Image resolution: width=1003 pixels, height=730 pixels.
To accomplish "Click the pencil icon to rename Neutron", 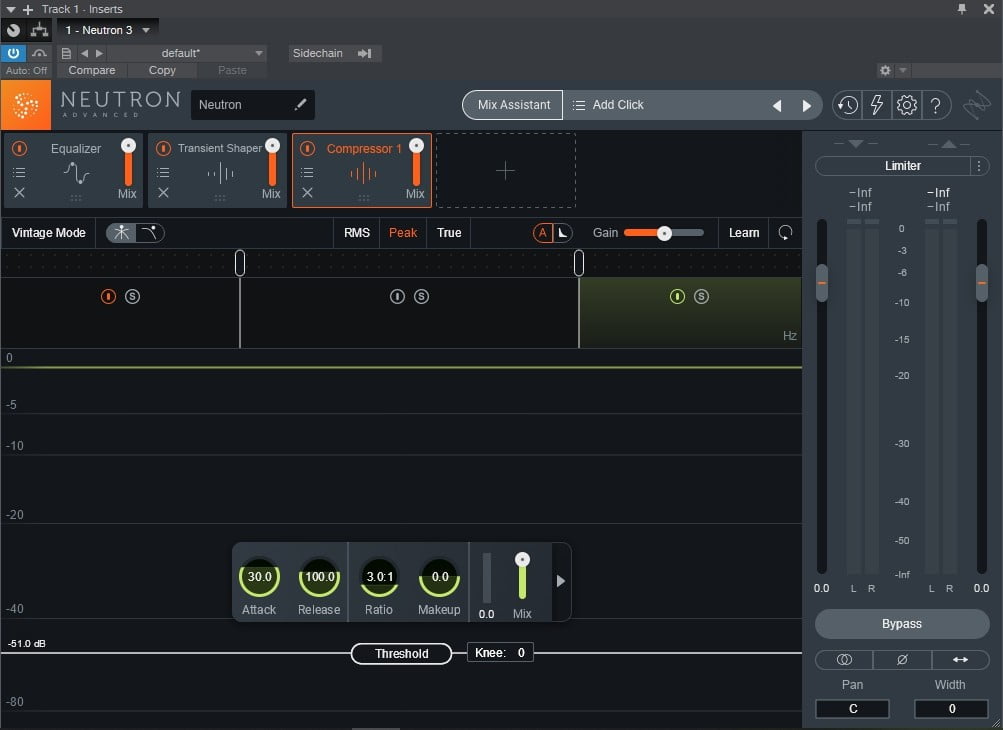I will coord(300,105).
